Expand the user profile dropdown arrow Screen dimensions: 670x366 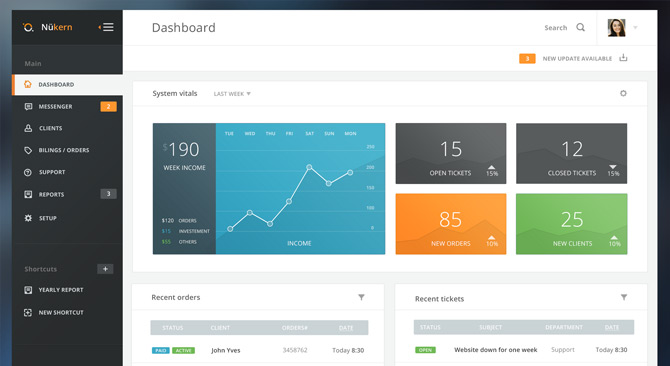635,28
